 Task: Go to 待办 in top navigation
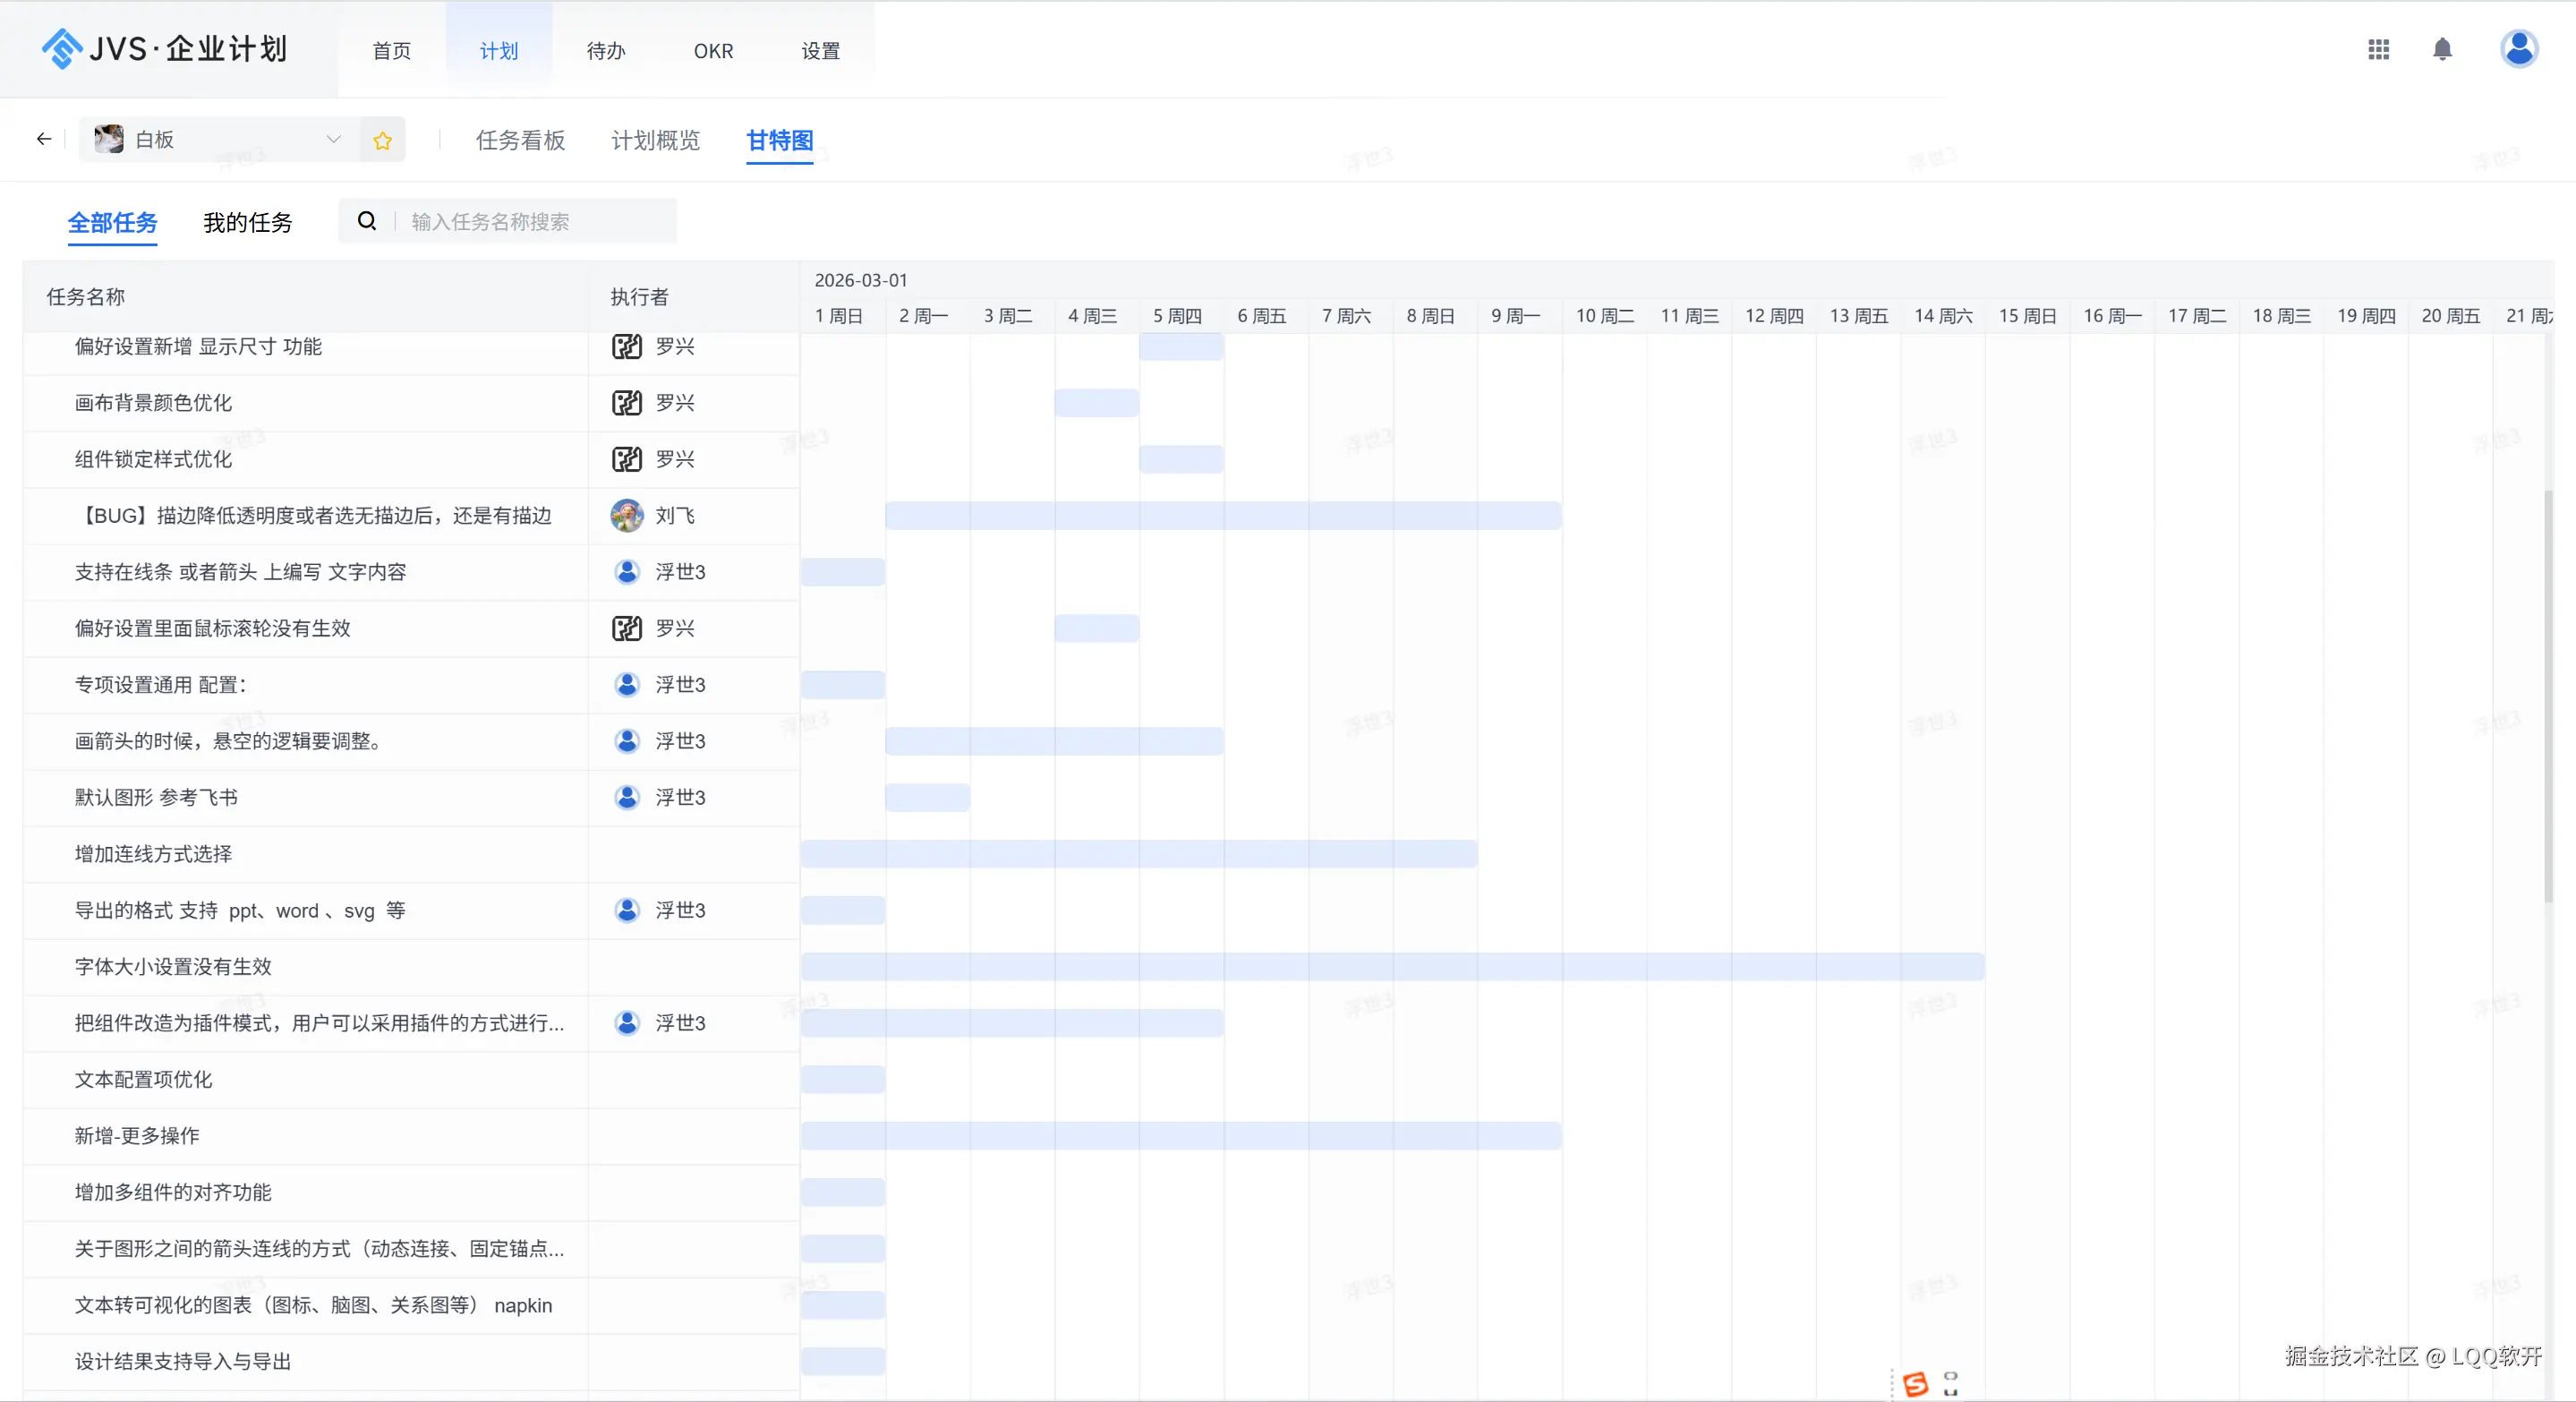coord(605,51)
